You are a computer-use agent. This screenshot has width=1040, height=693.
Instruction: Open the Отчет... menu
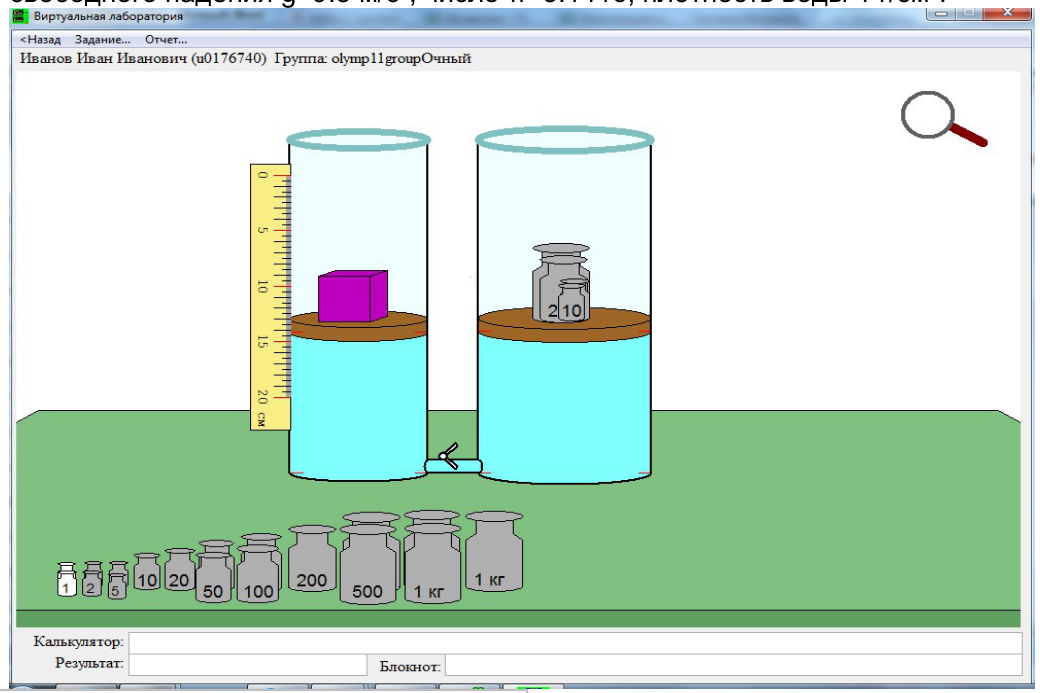click(166, 40)
